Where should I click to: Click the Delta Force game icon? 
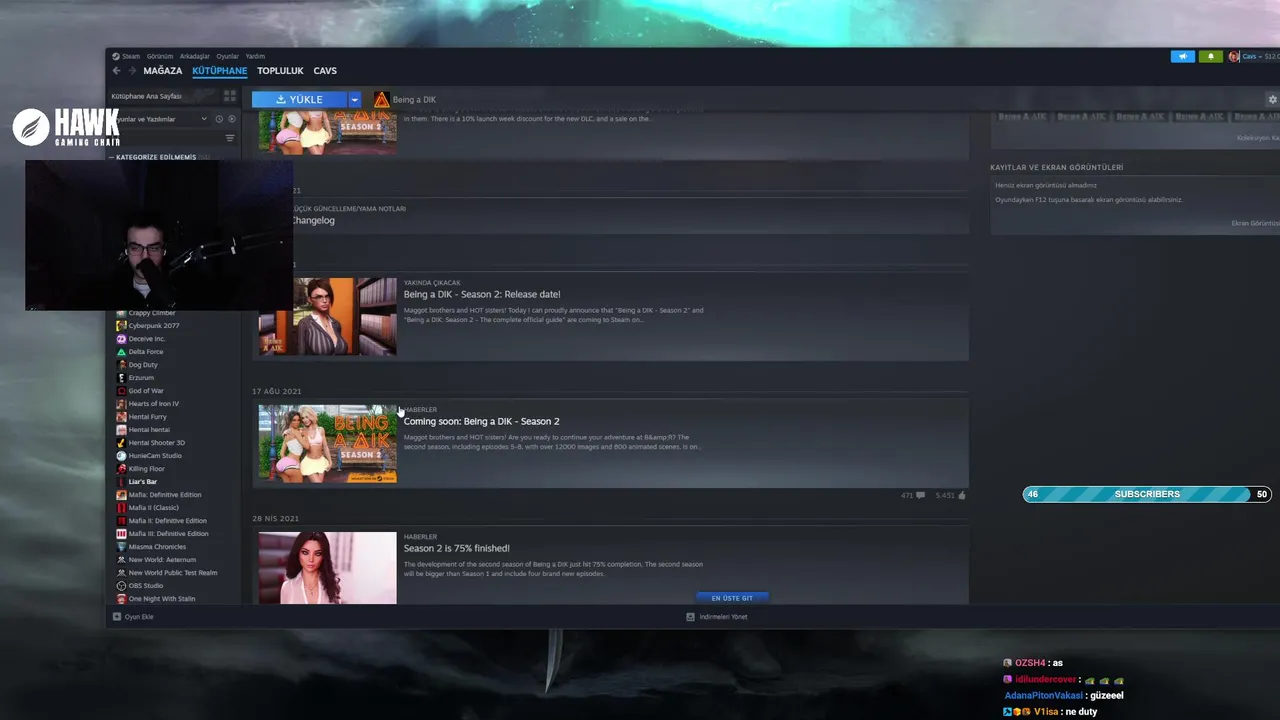coord(121,352)
